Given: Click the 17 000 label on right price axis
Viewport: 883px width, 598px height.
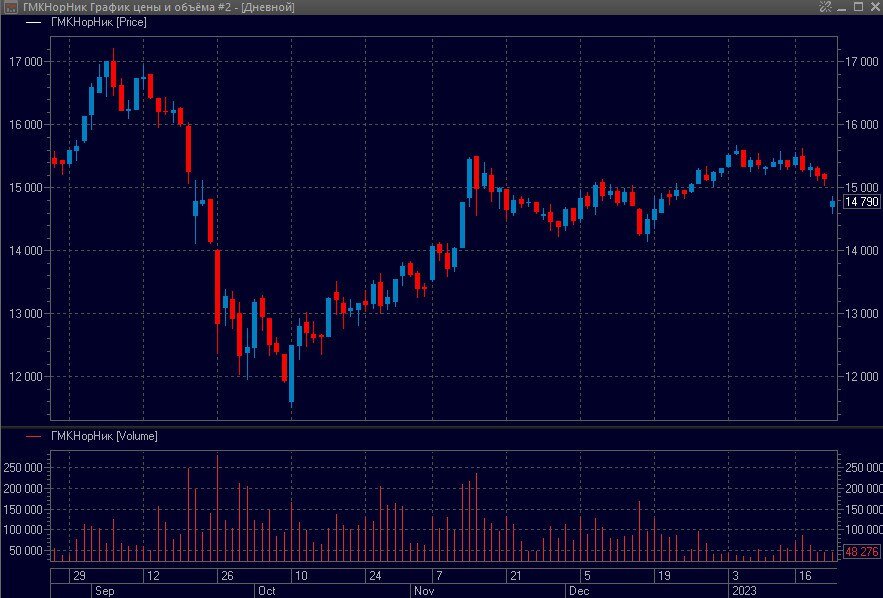Looking at the screenshot, I should pyautogui.click(x=862, y=62).
